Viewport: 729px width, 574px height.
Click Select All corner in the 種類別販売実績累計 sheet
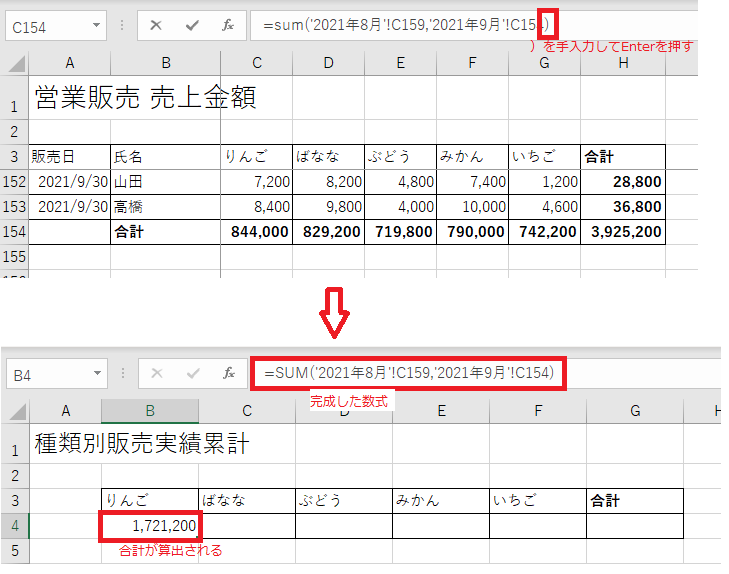[16, 411]
